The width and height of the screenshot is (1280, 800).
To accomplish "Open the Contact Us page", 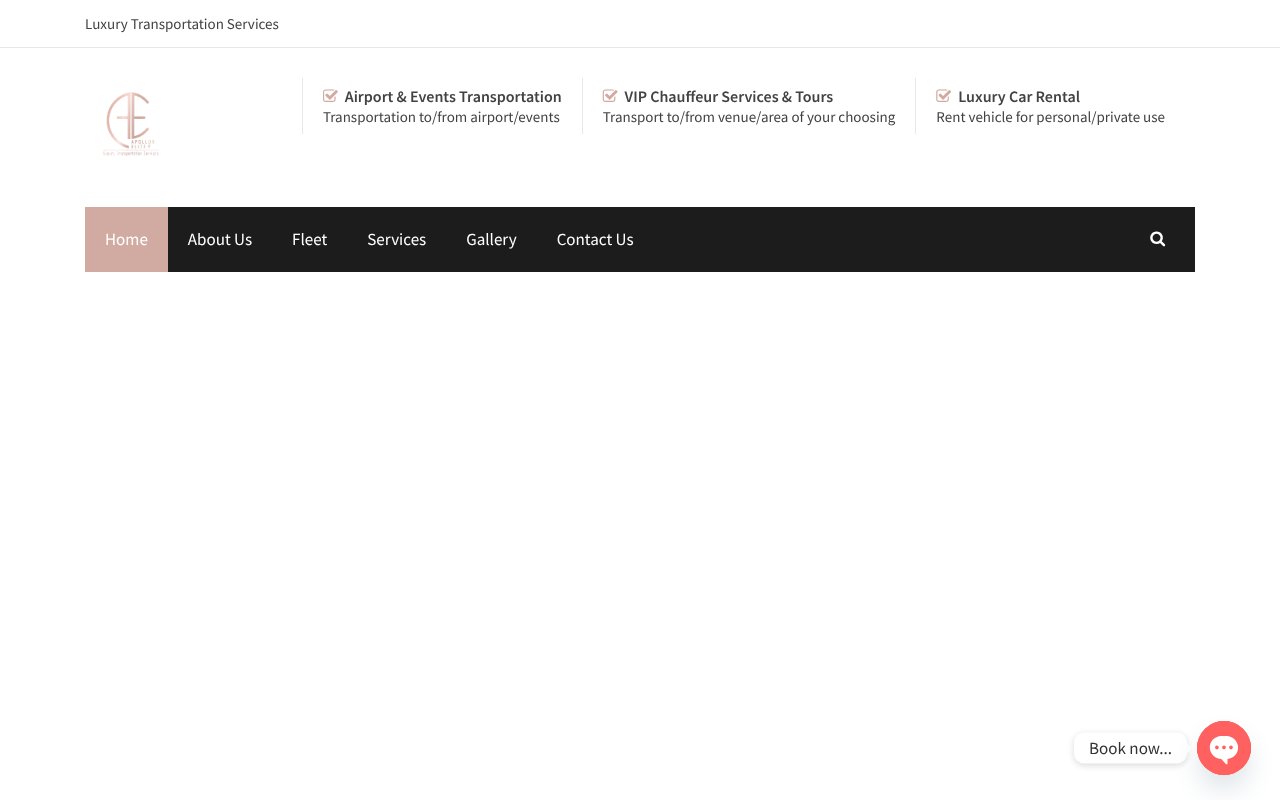I will click(x=595, y=239).
